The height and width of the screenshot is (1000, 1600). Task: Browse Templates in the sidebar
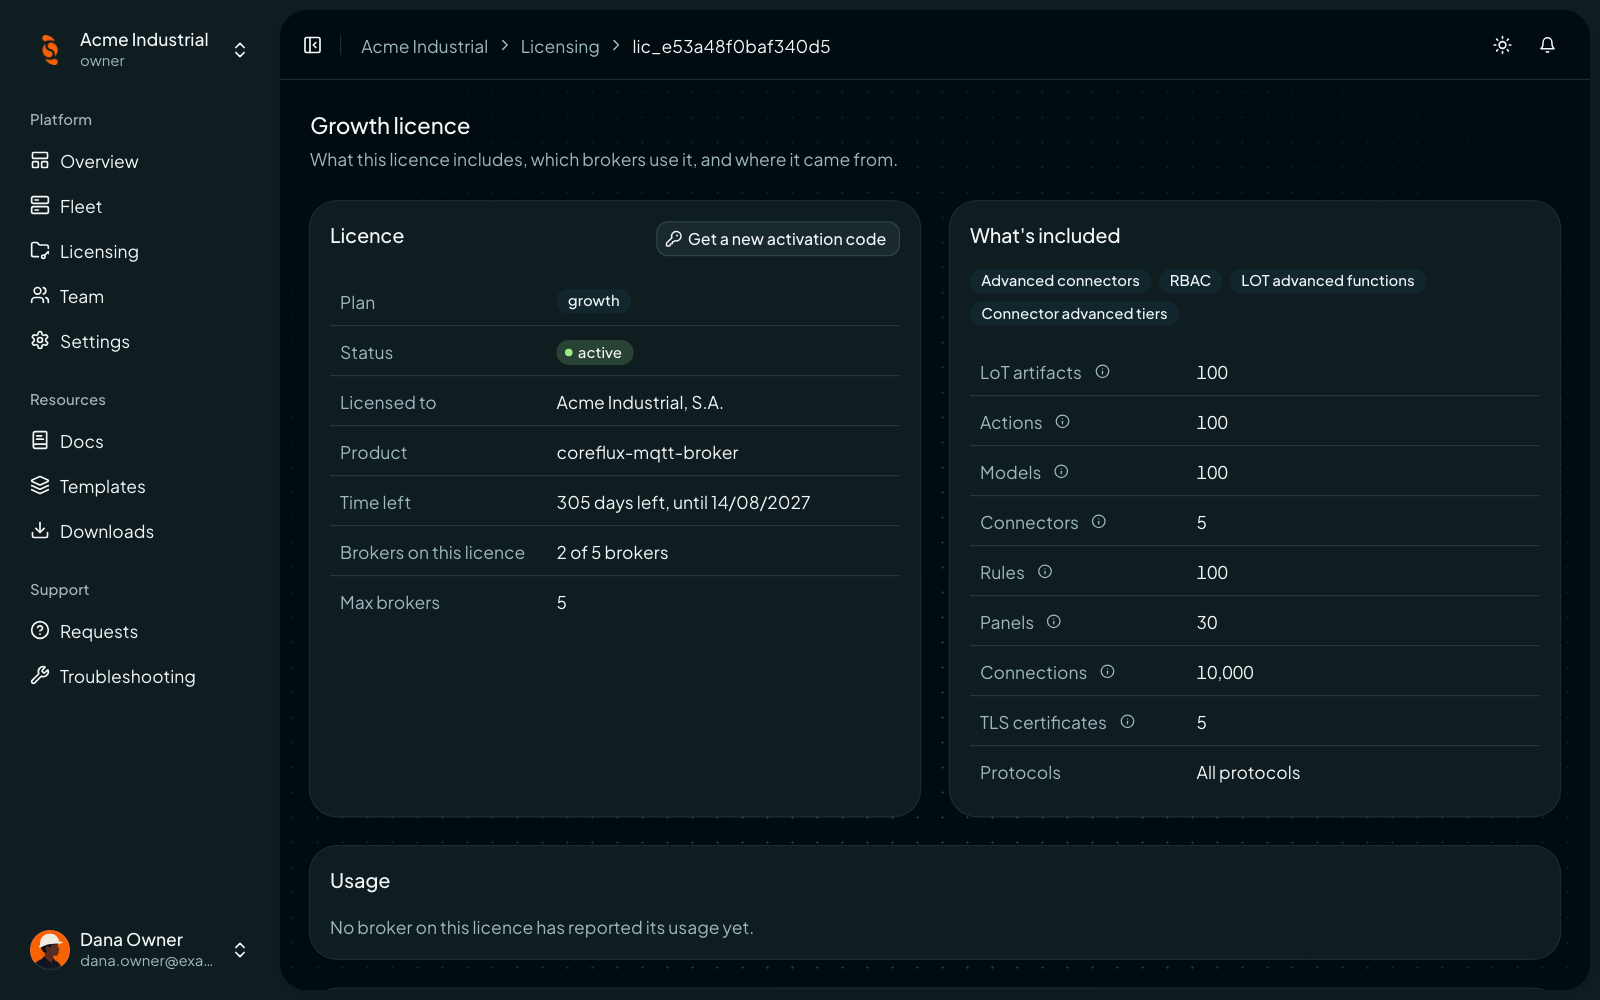click(140, 486)
